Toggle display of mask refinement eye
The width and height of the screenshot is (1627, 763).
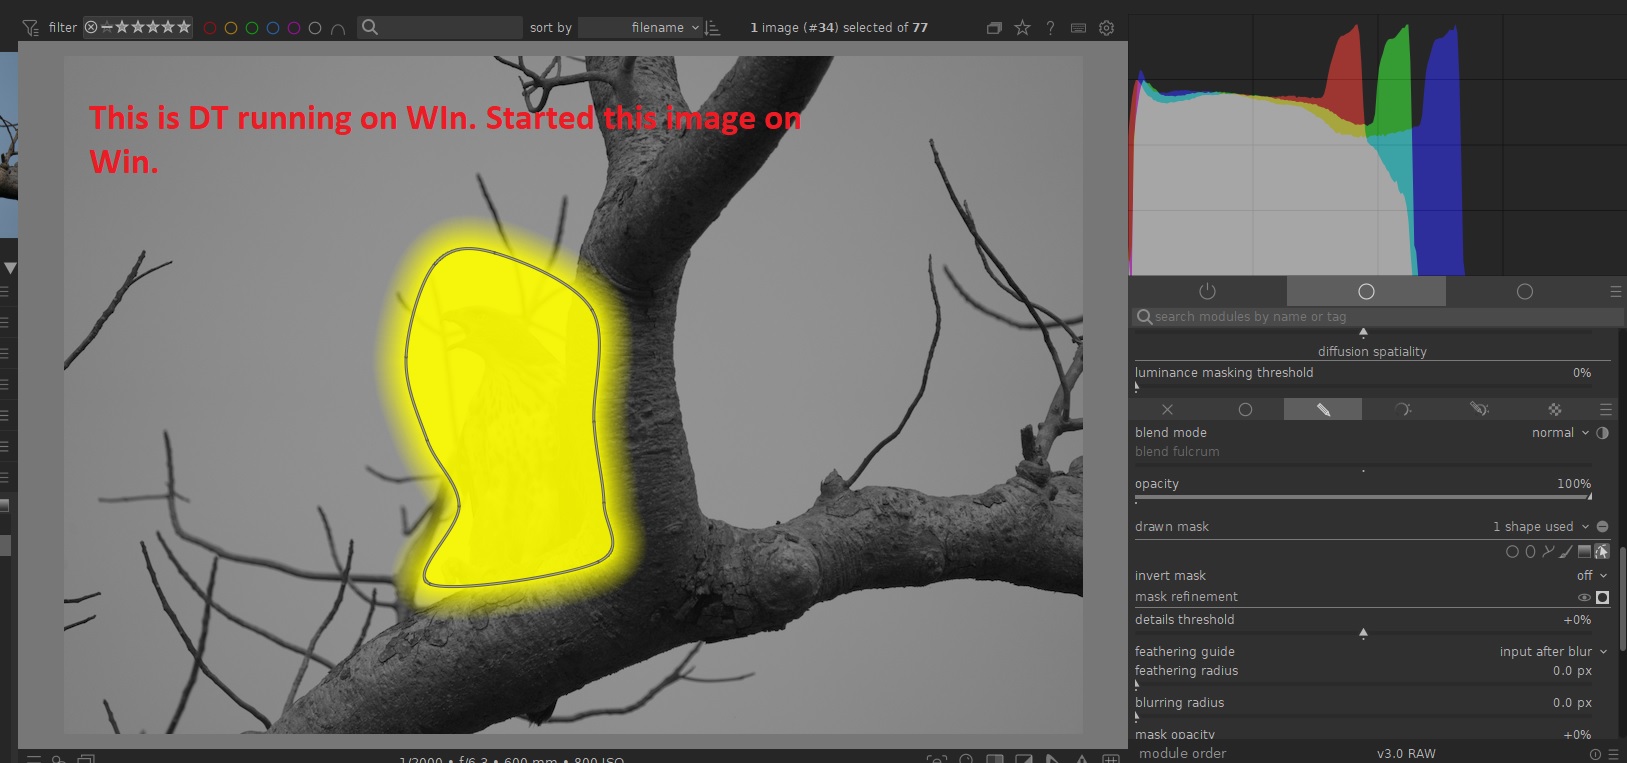[1584, 598]
